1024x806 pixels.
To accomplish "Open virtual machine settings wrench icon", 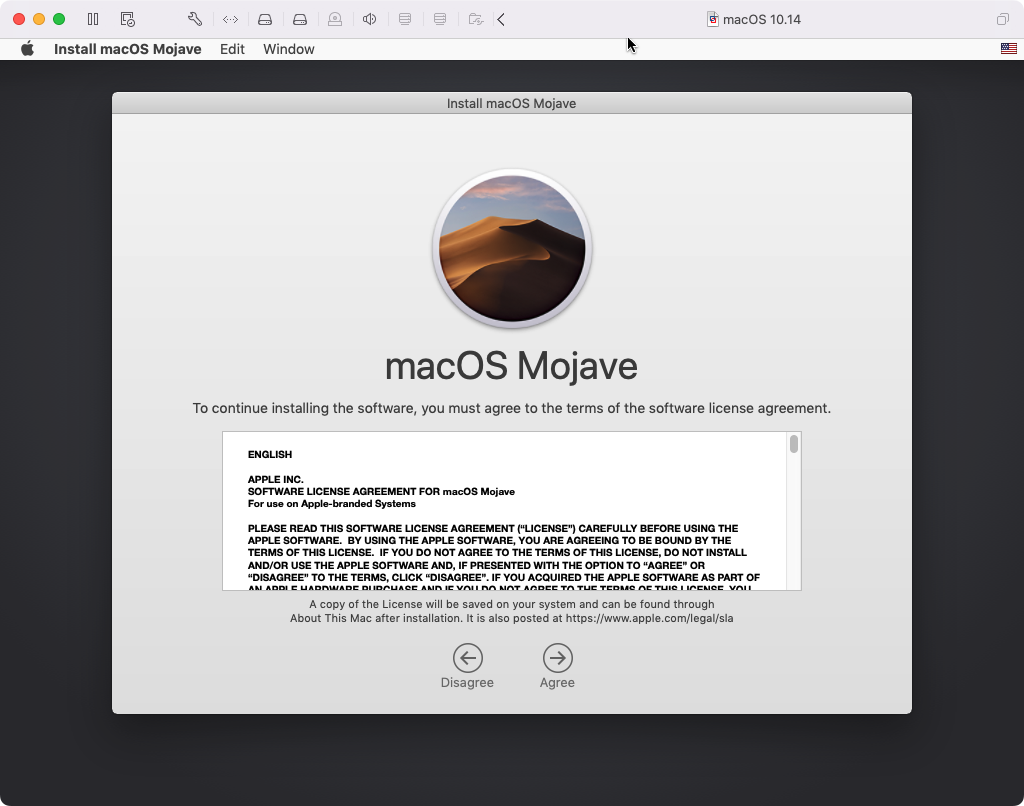I will (195, 19).
